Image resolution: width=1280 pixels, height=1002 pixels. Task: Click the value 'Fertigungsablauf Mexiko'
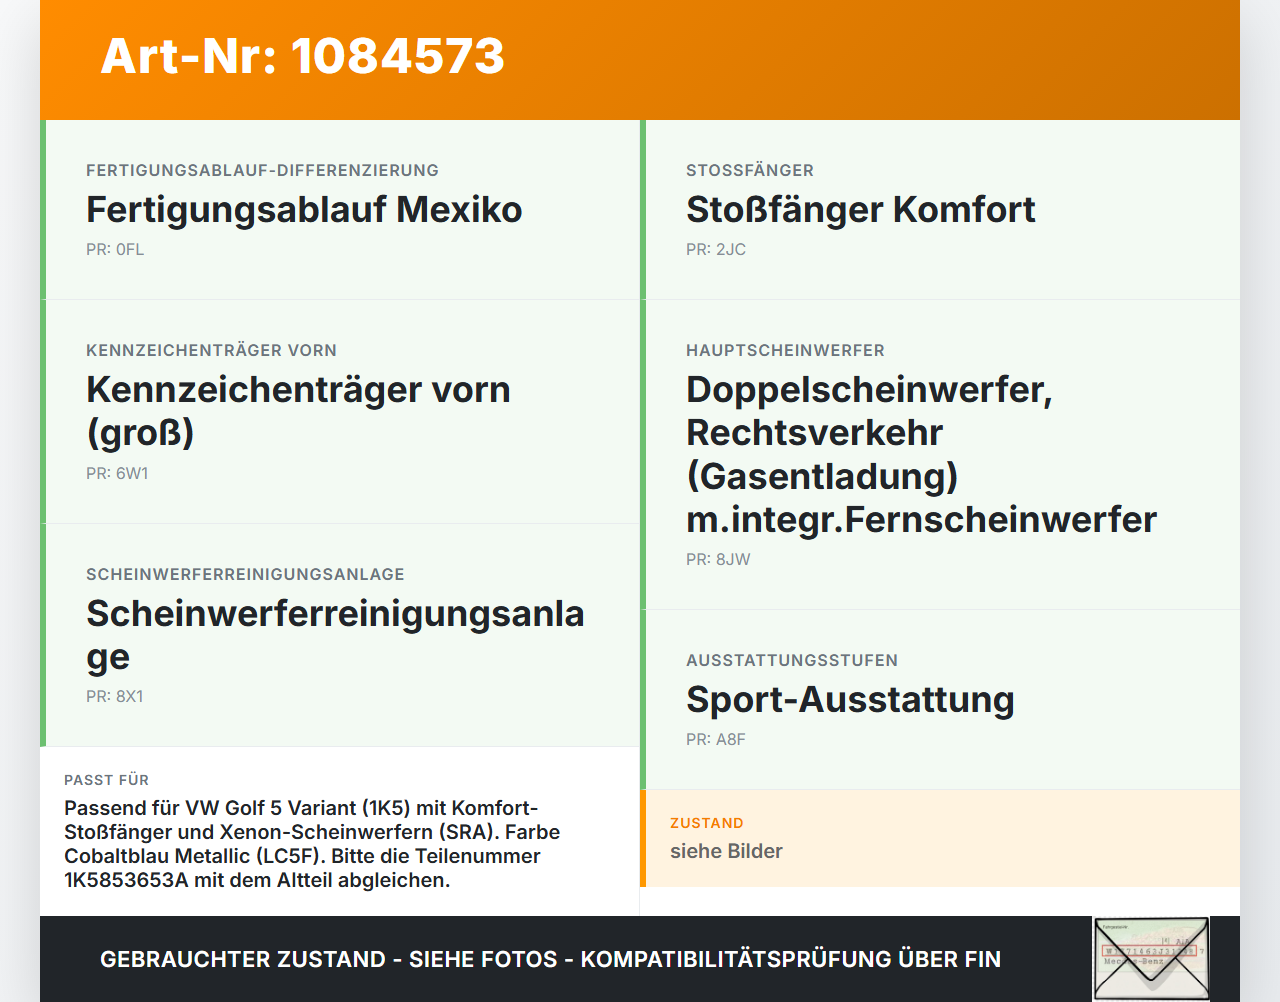(304, 210)
